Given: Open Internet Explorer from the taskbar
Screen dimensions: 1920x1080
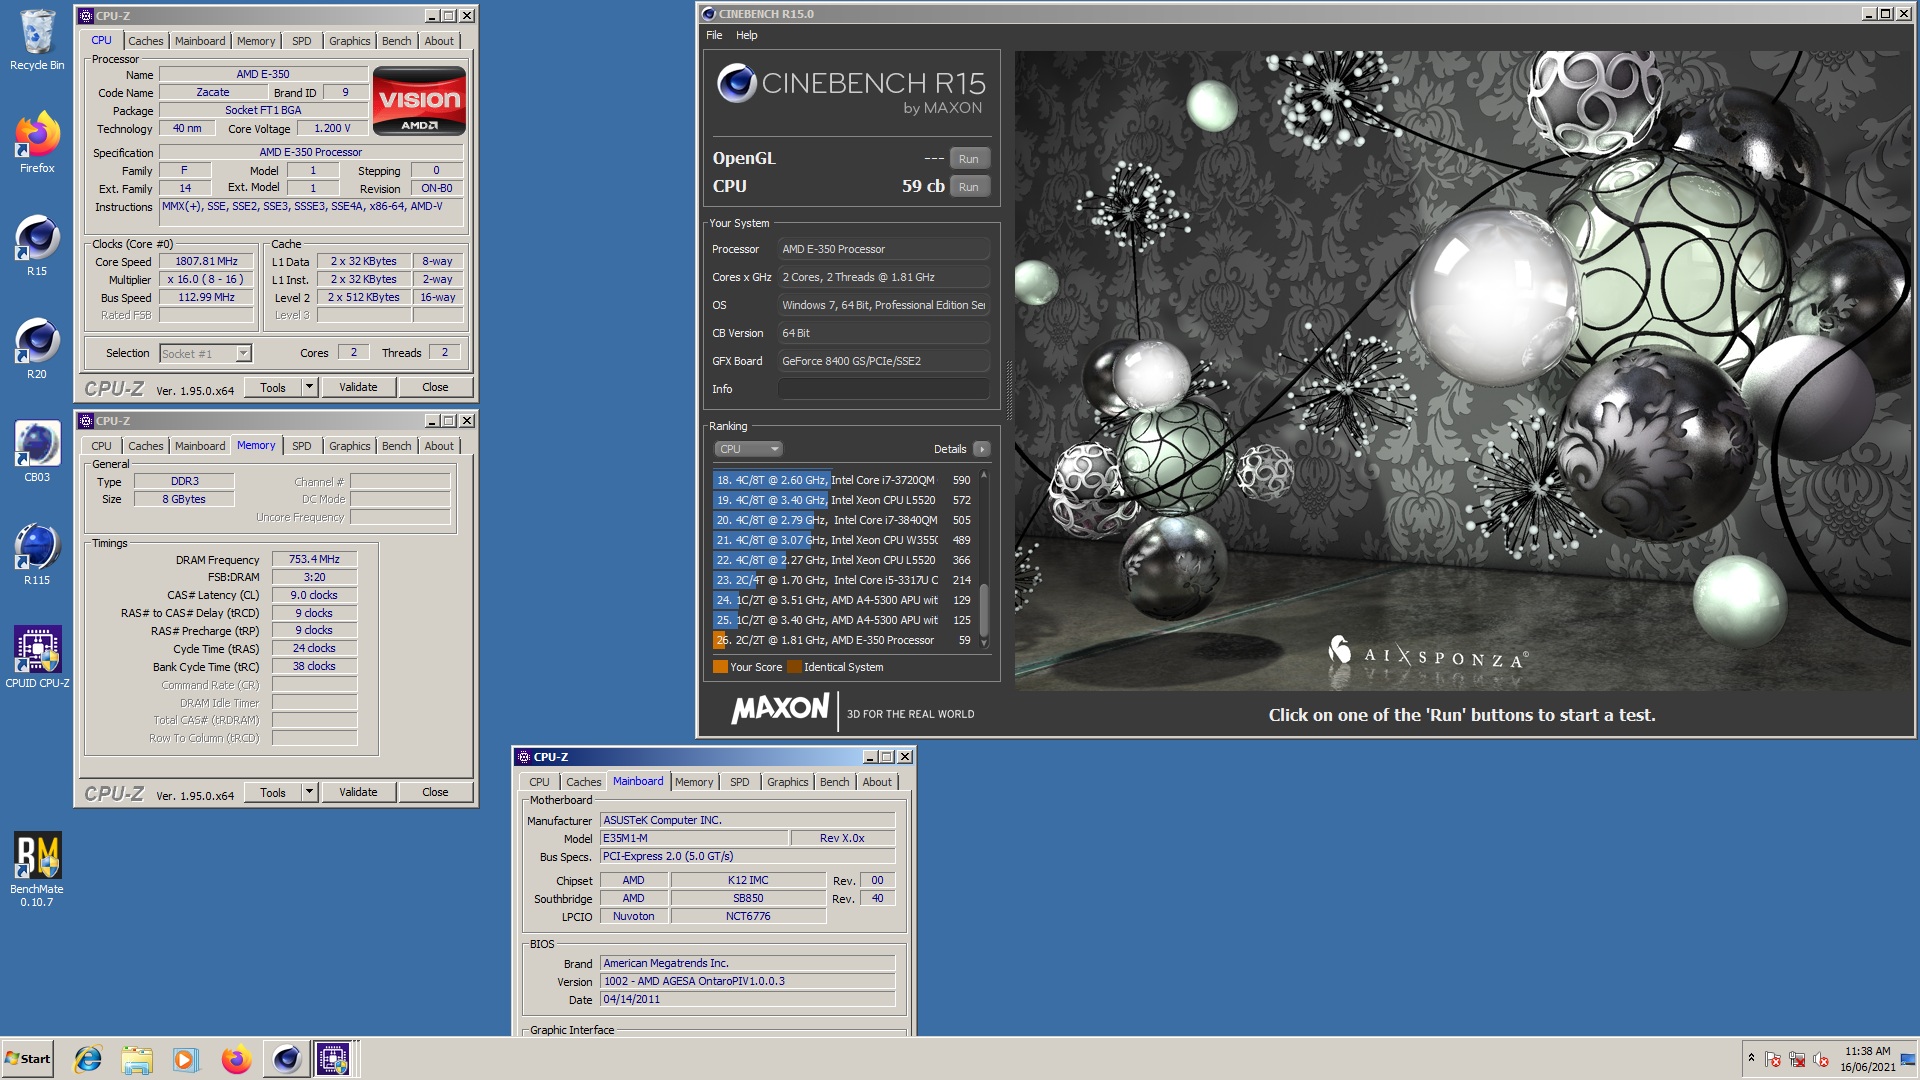Looking at the screenshot, I should (88, 1059).
